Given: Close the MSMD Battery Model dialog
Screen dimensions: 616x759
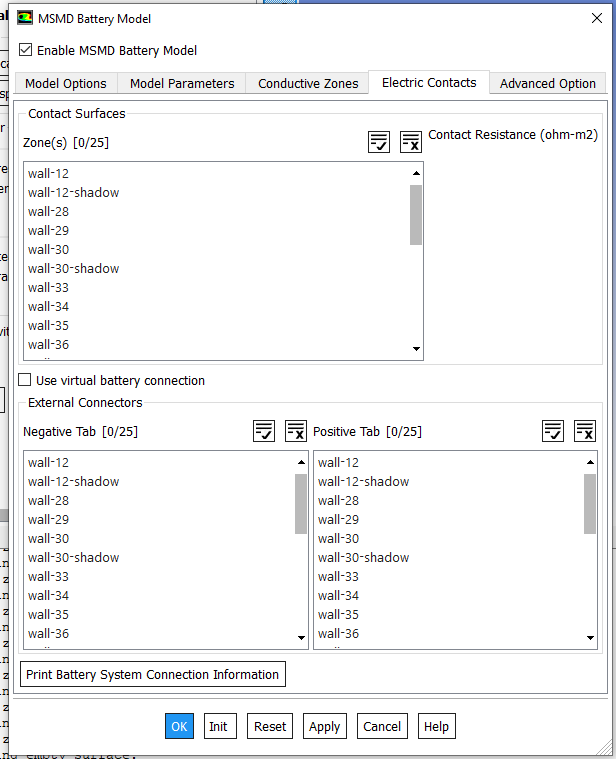Looking at the screenshot, I should [x=597, y=18].
